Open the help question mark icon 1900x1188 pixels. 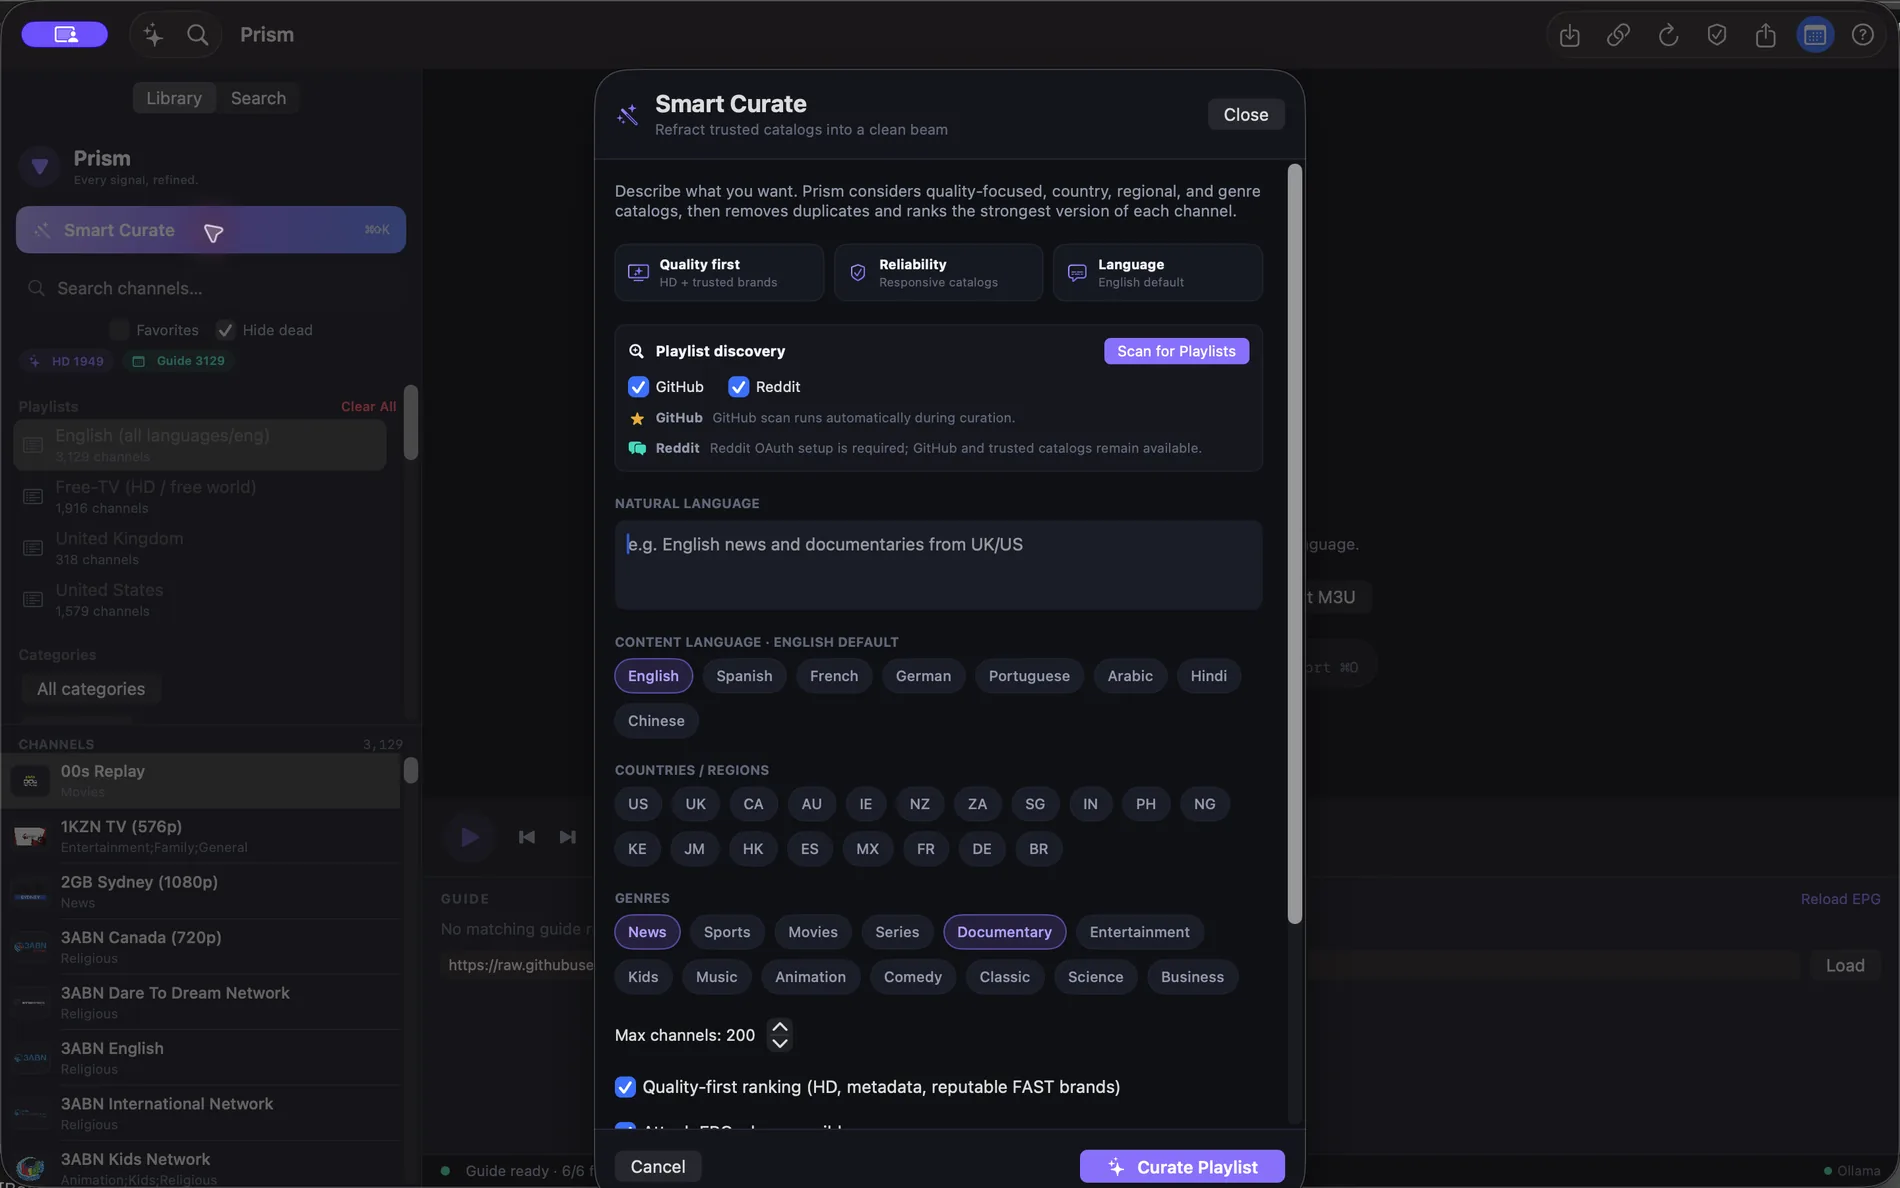click(1862, 35)
